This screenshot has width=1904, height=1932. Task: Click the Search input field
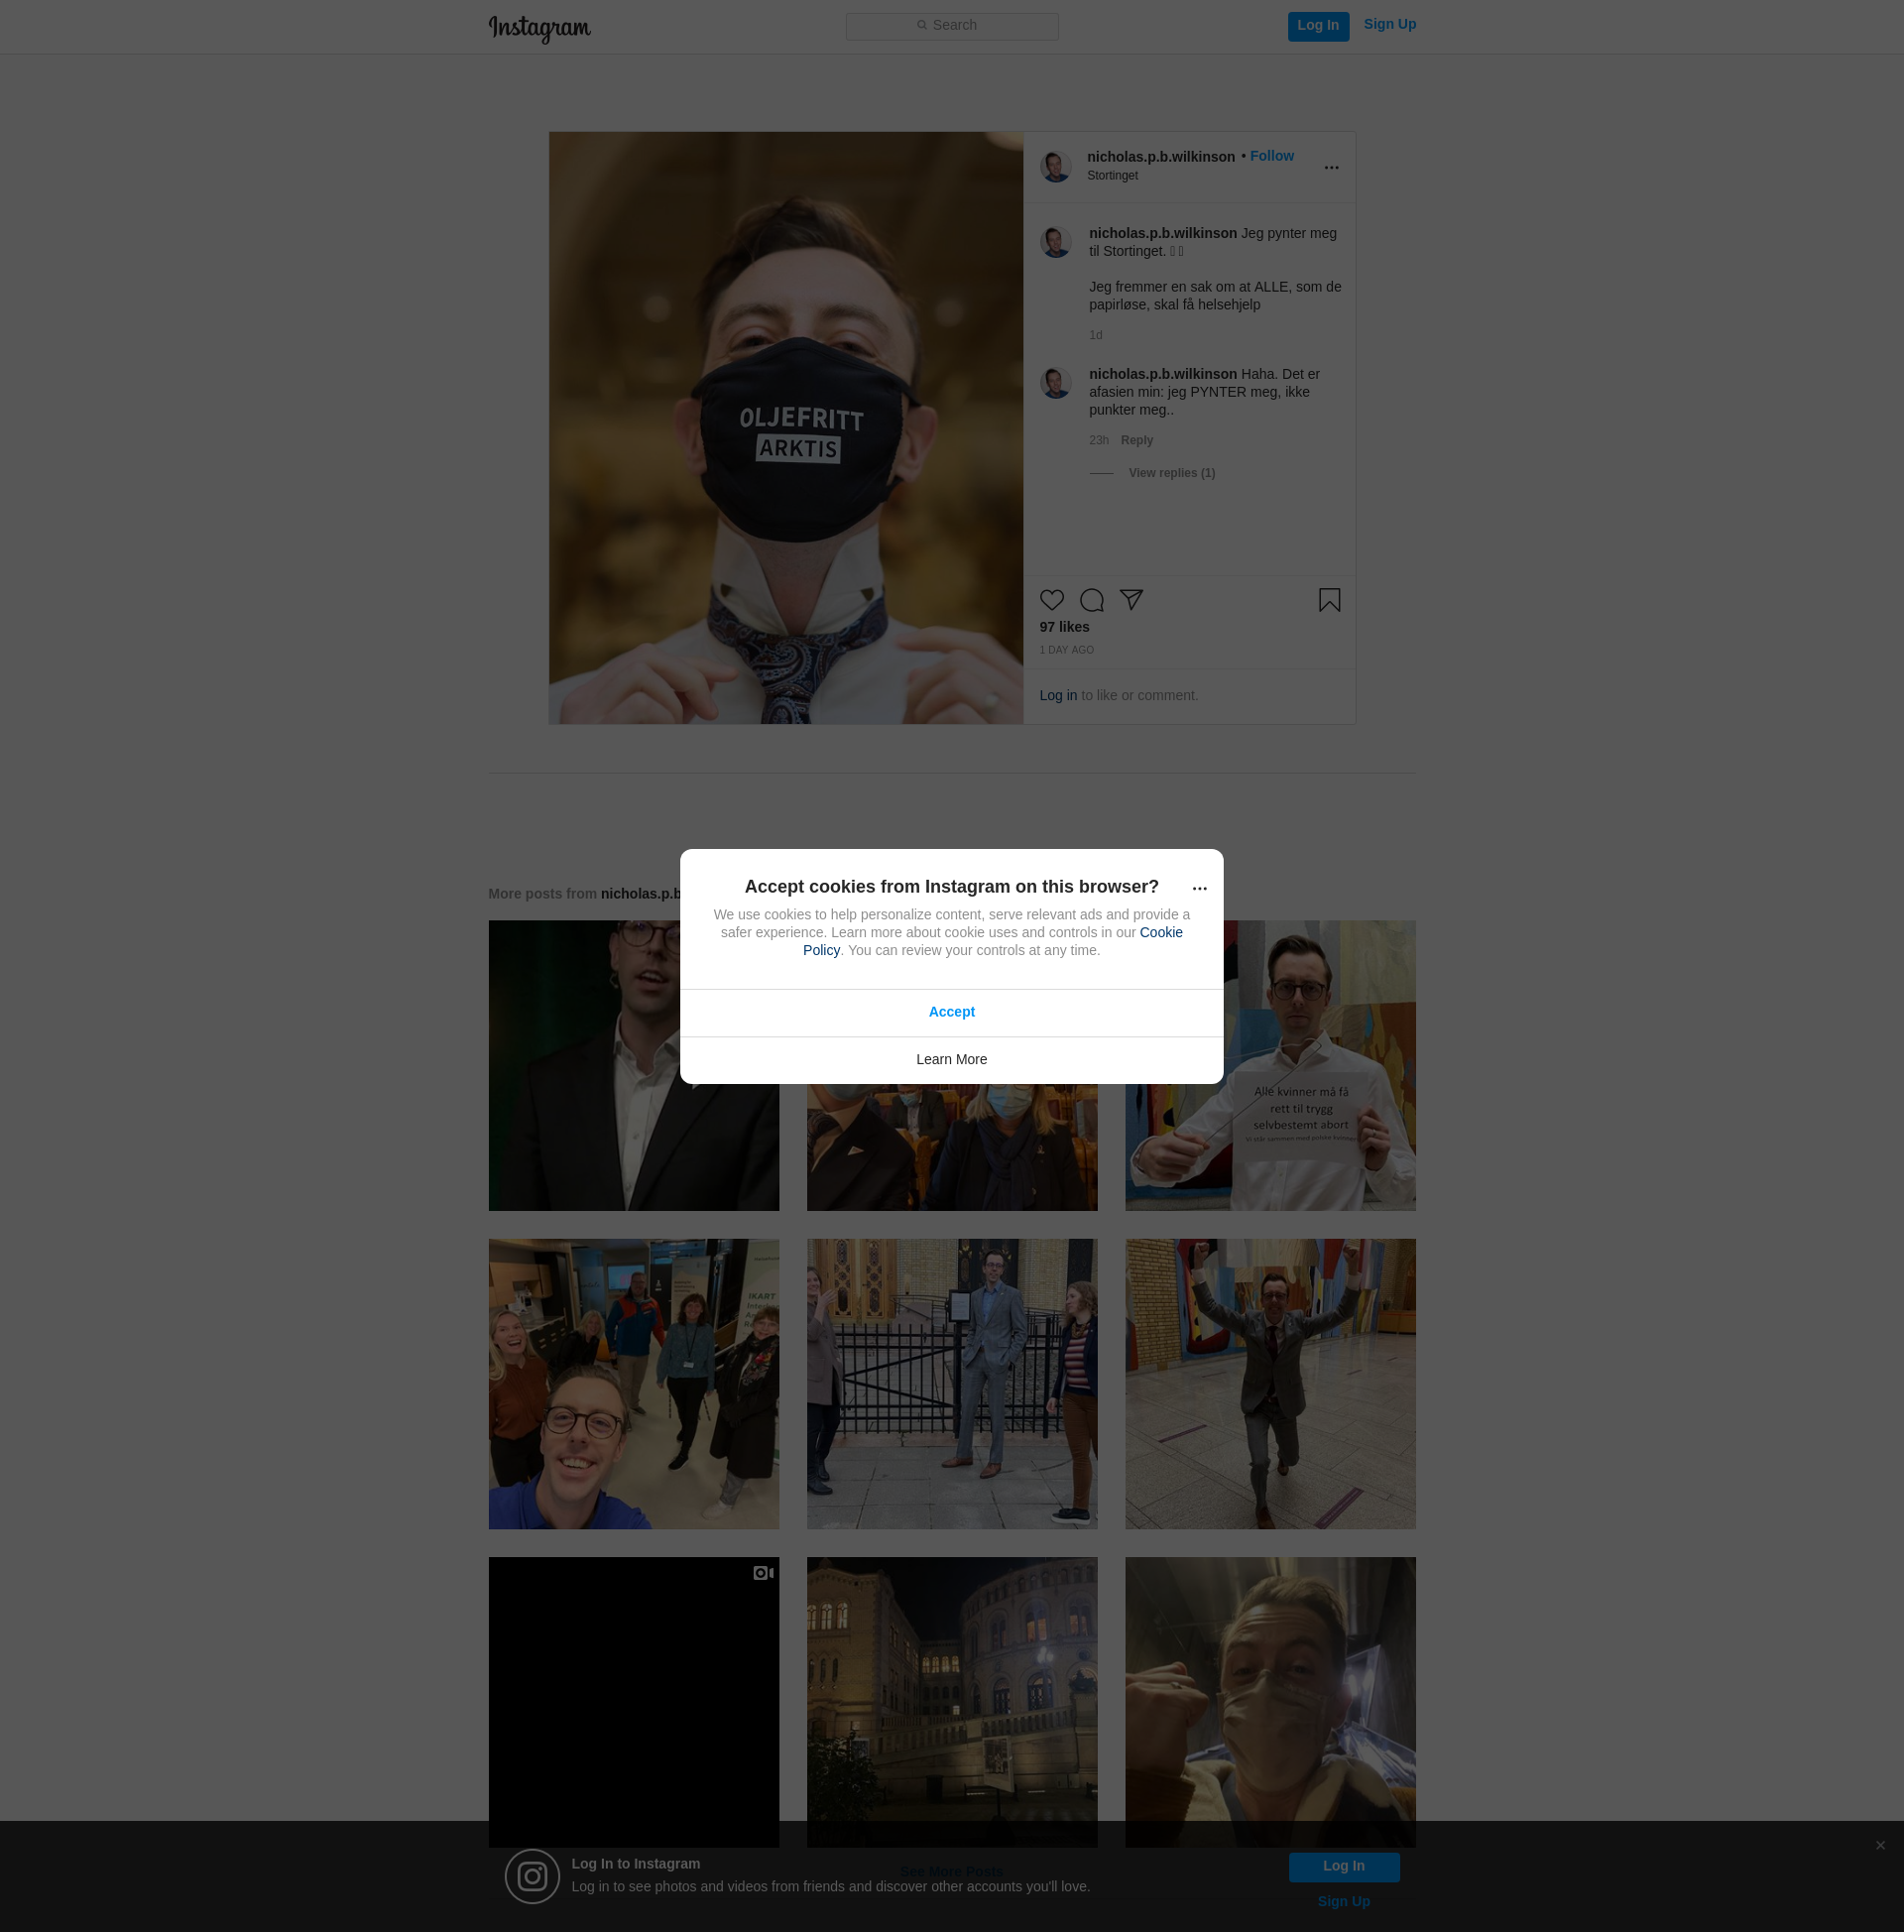point(952,26)
